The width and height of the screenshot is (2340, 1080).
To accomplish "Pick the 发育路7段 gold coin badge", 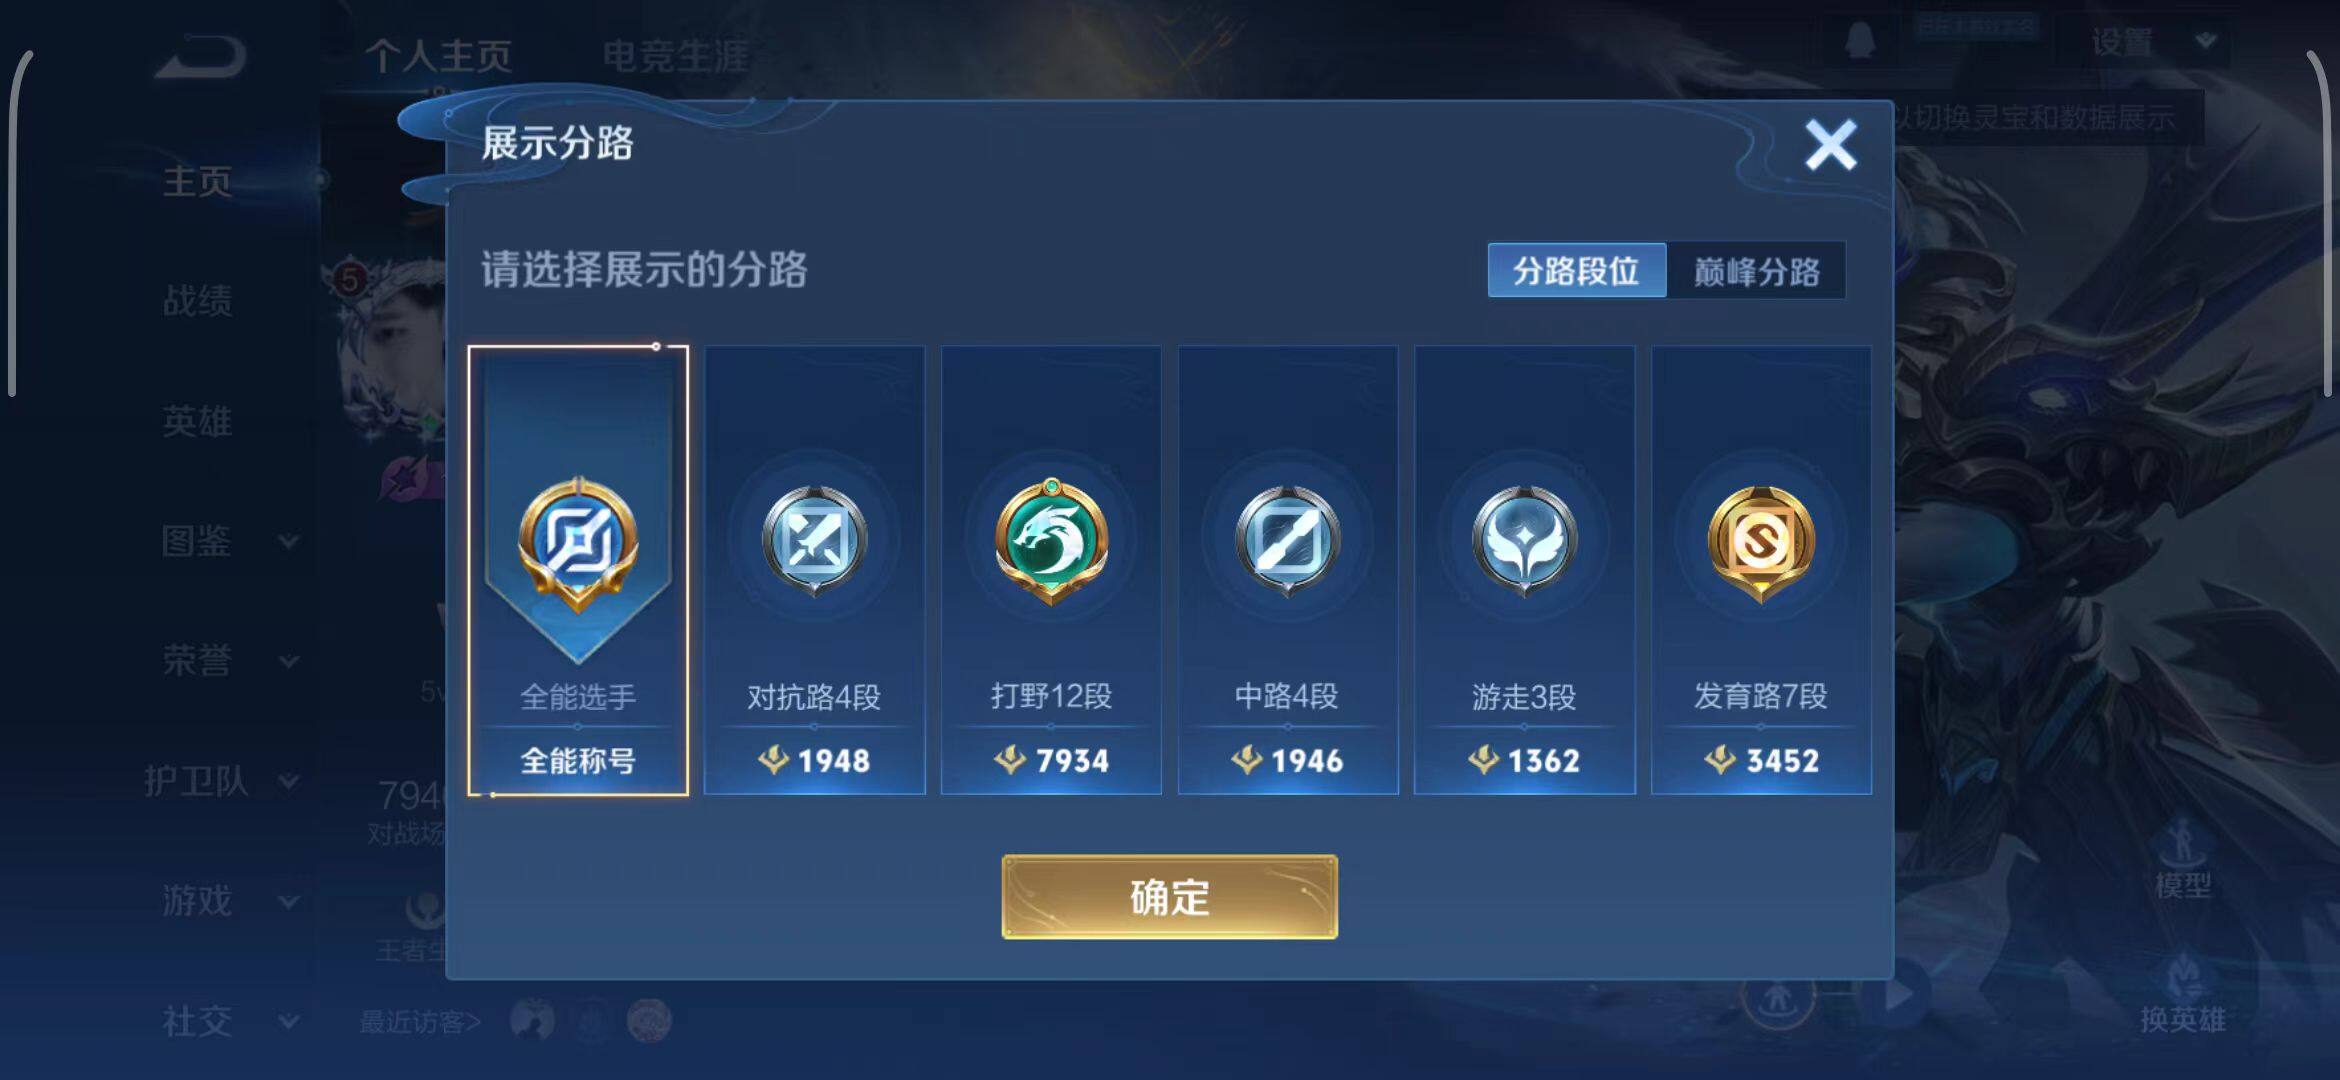I will pyautogui.click(x=1761, y=570).
